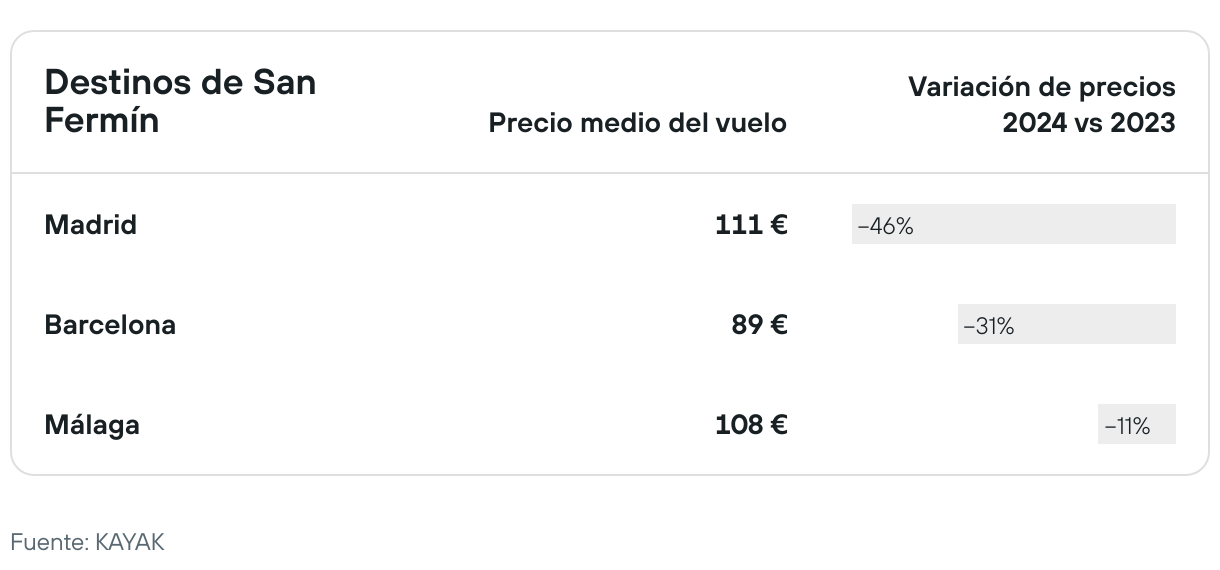Image resolution: width=1220 pixels, height=570 pixels.
Task: Select the Málaga destination name
Action: pos(92,425)
